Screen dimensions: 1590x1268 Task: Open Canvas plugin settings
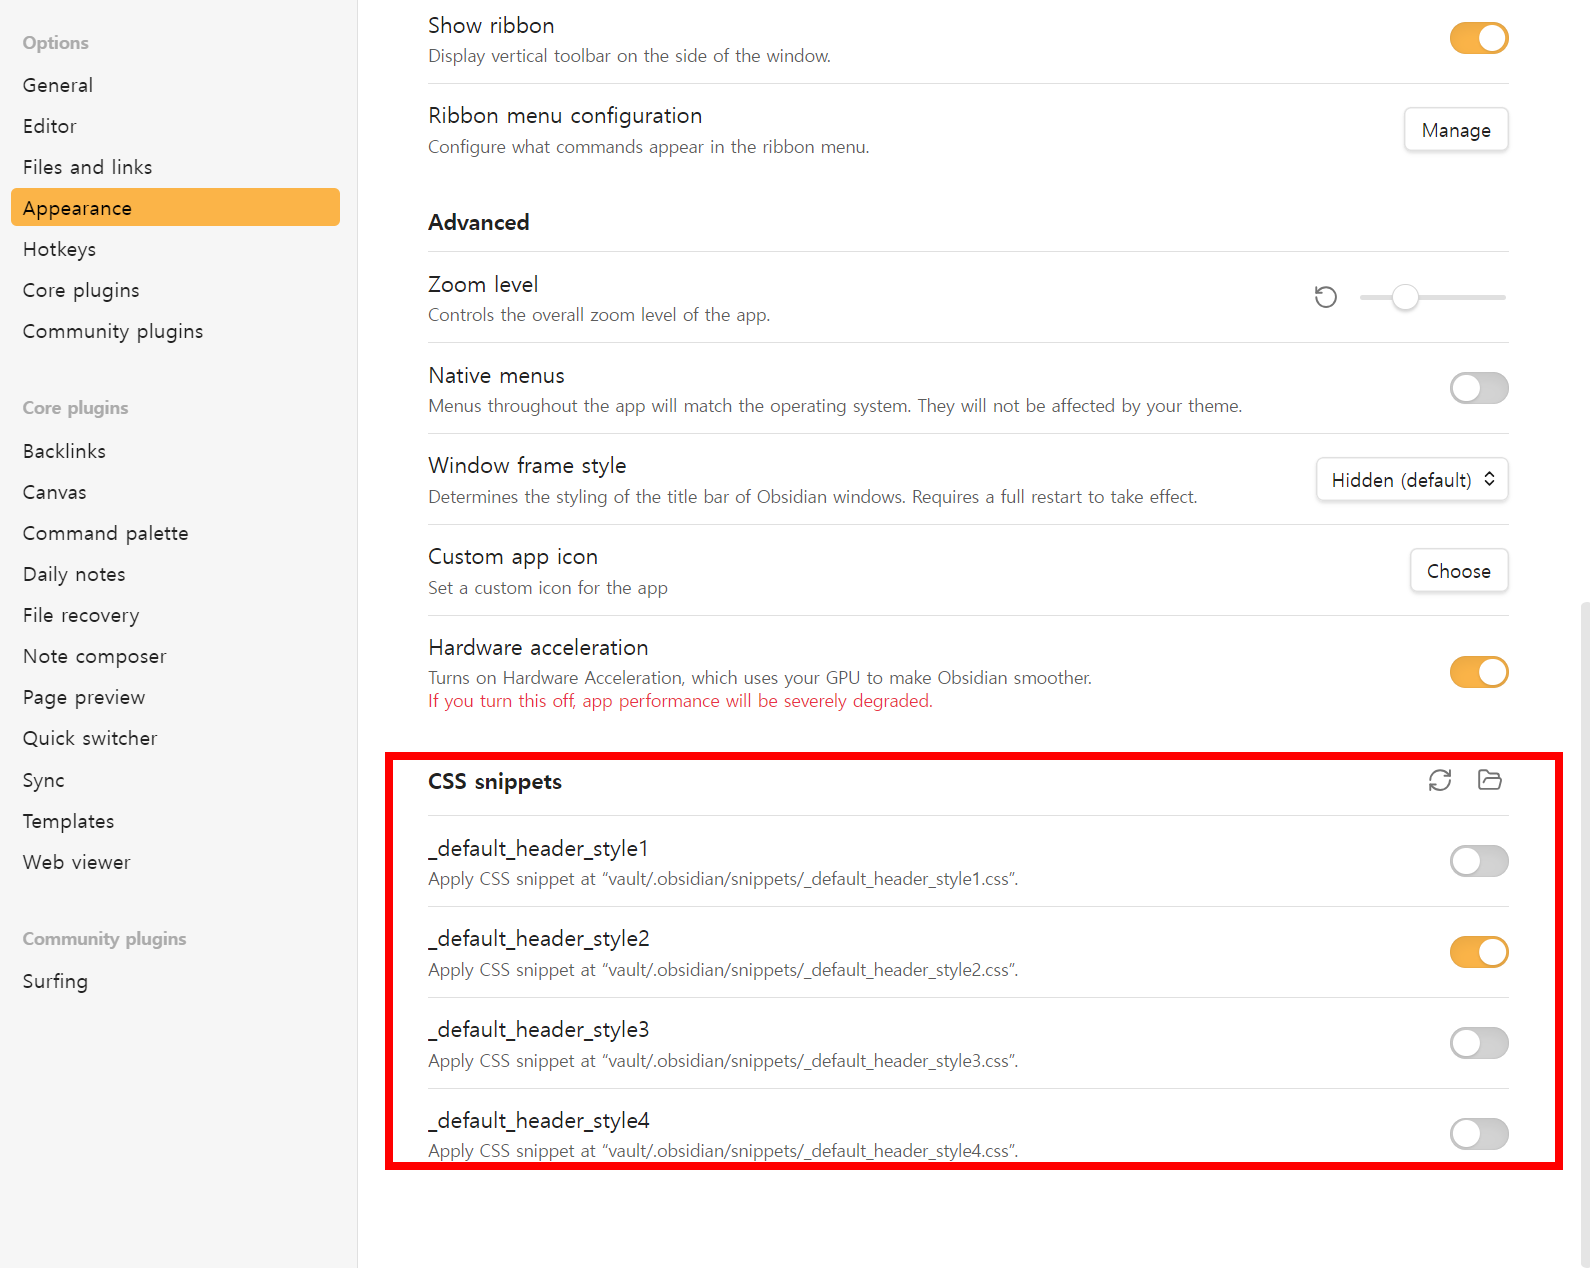click(x=175, y=492)
